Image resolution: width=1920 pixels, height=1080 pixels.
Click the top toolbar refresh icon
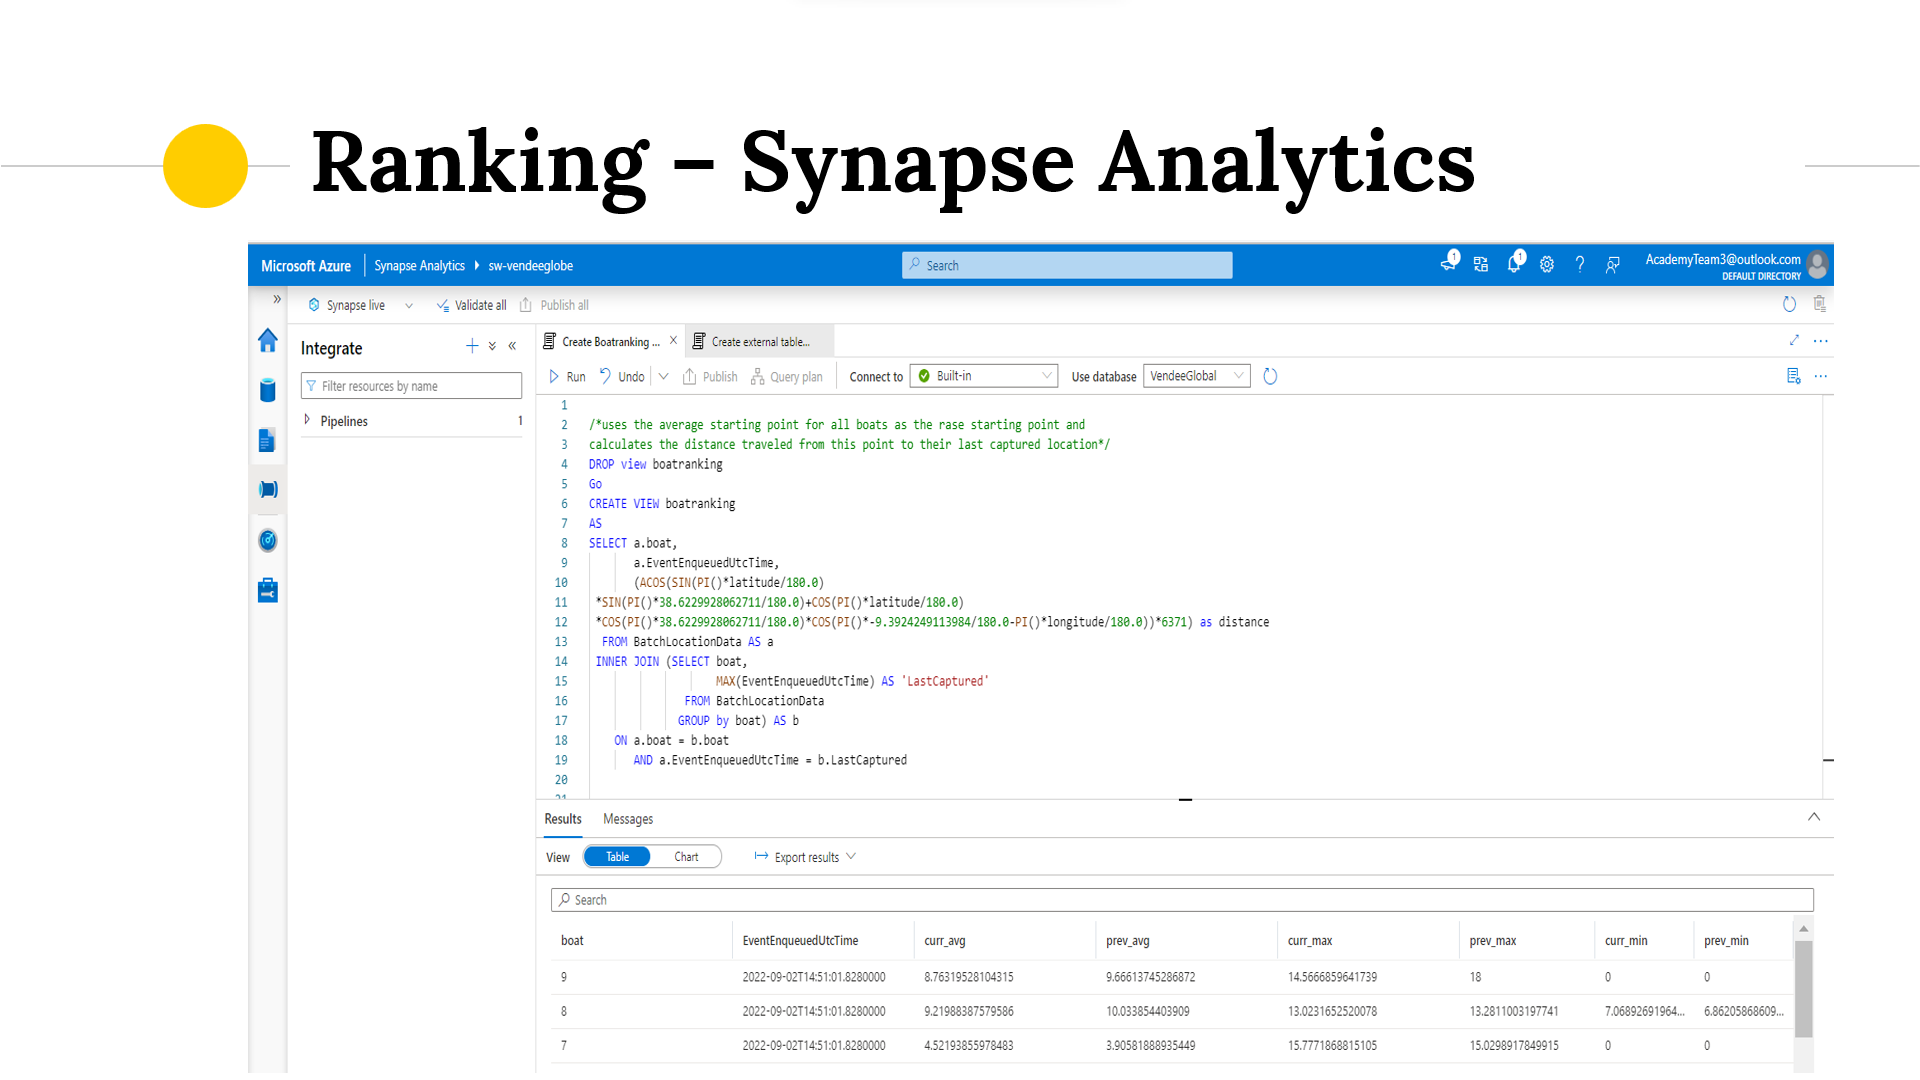1789,304
